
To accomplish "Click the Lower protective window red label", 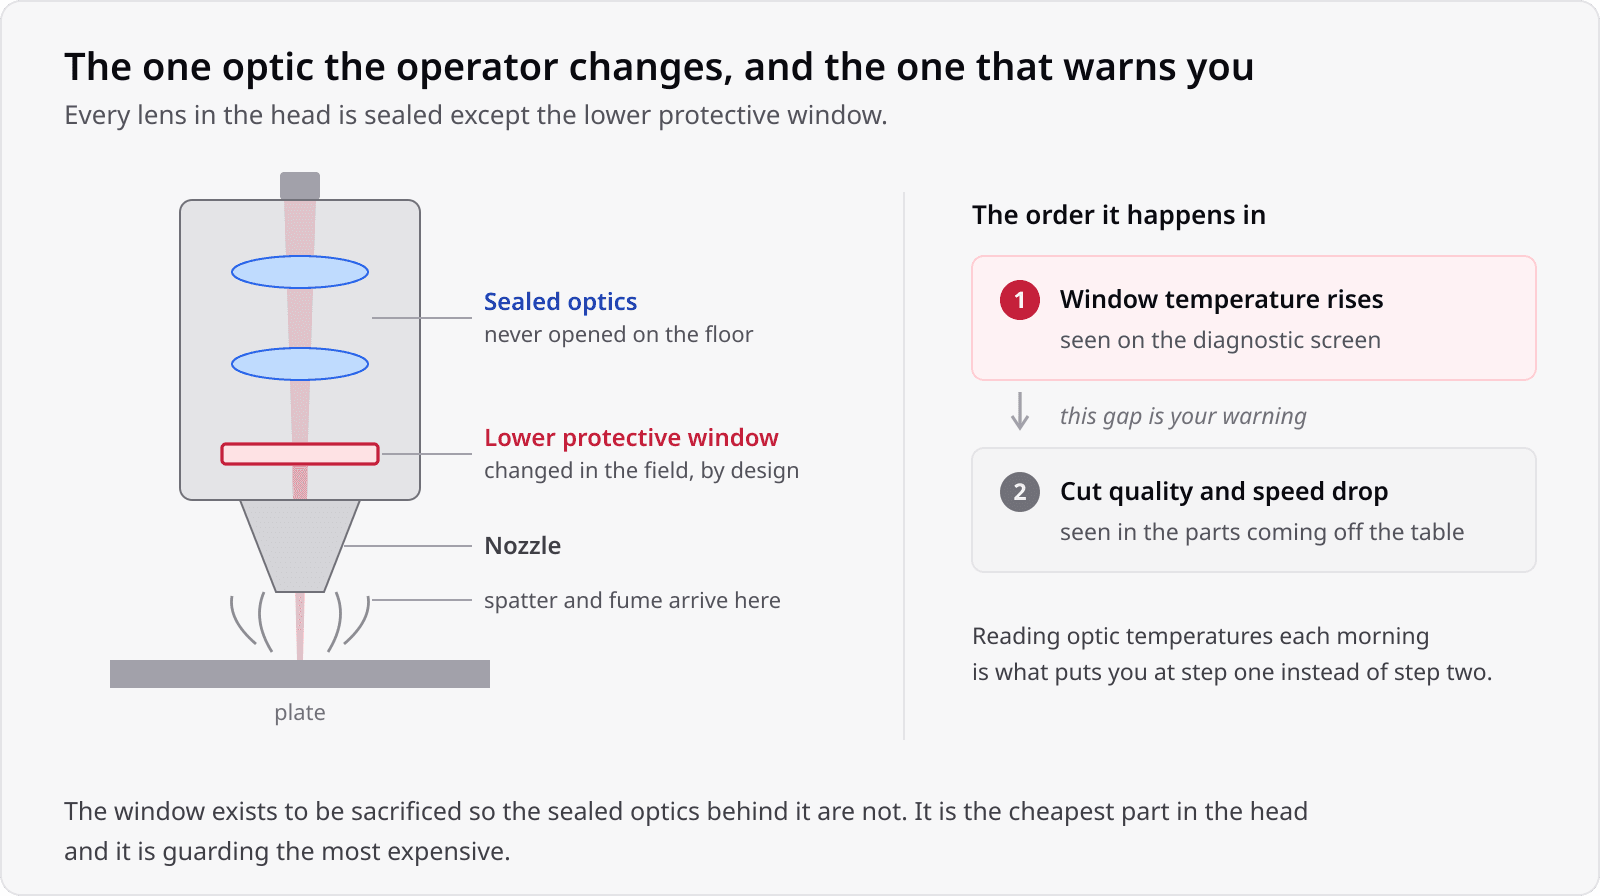I will [x=631, y=438].
